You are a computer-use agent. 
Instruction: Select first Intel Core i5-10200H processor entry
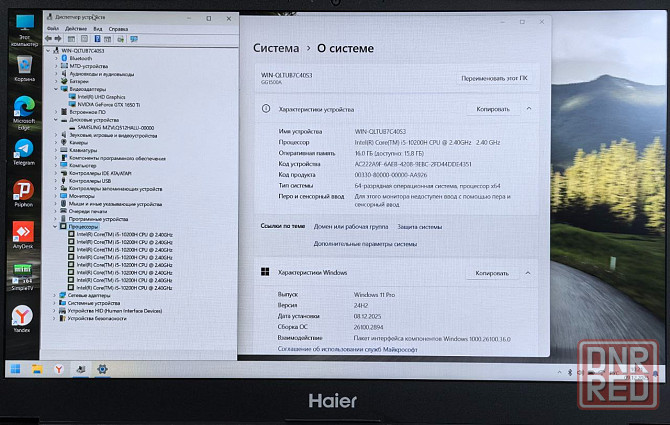click(124, 234)
